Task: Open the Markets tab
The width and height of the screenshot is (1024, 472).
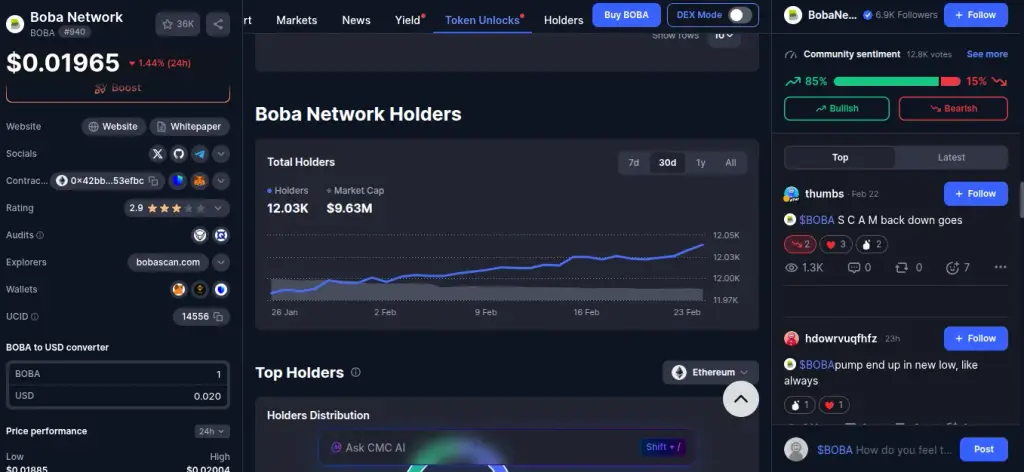Action: [x=296, y=20]
